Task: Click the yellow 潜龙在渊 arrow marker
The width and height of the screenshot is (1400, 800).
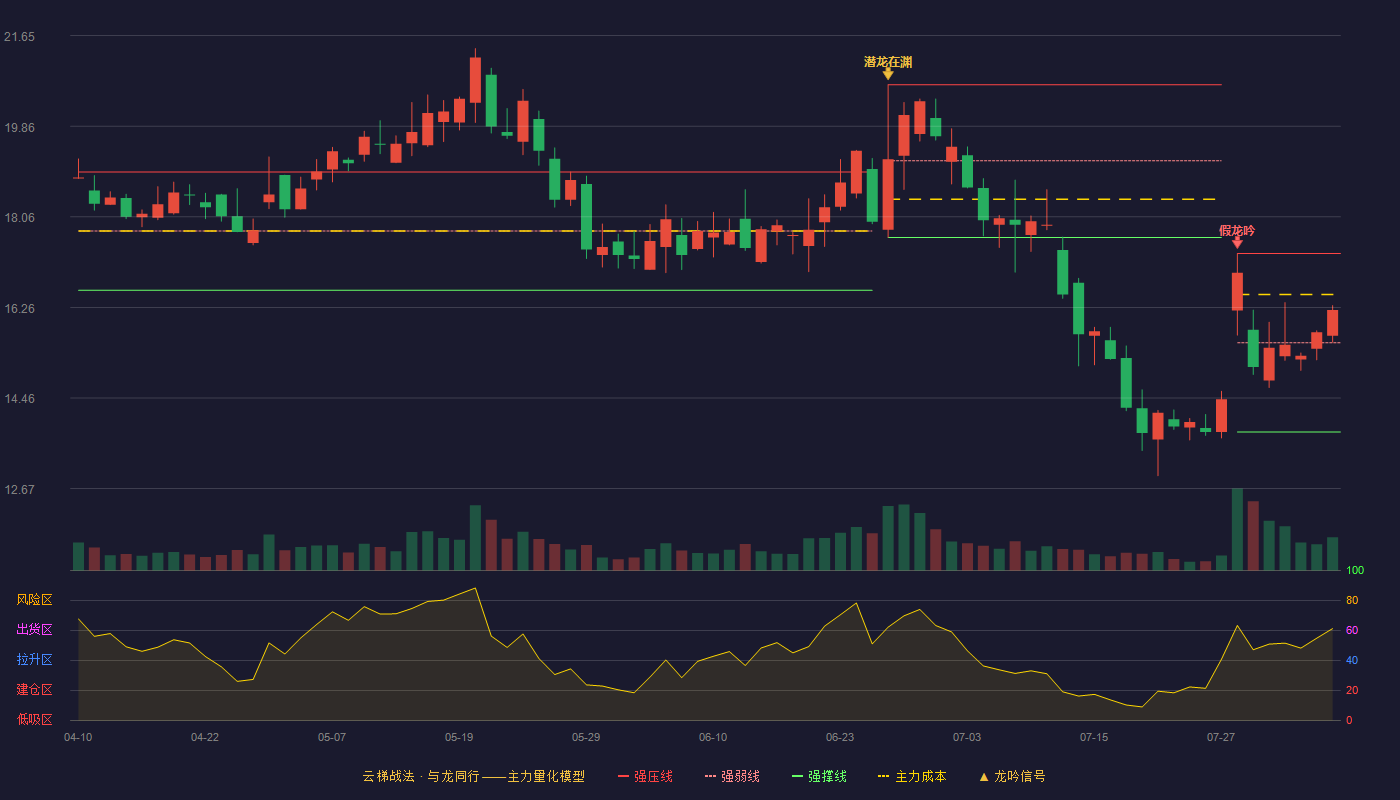Action: 888,75
